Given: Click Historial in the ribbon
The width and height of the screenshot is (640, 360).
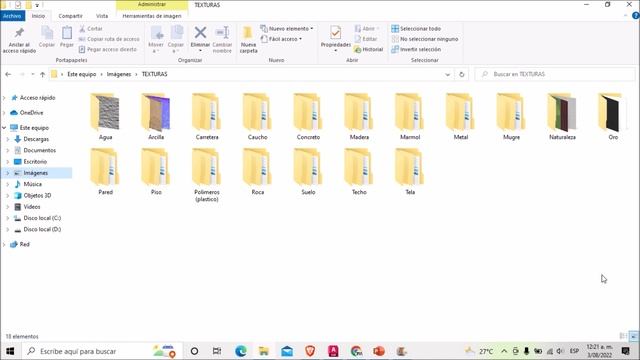Looking at the screenshot, I should [369, 49].
